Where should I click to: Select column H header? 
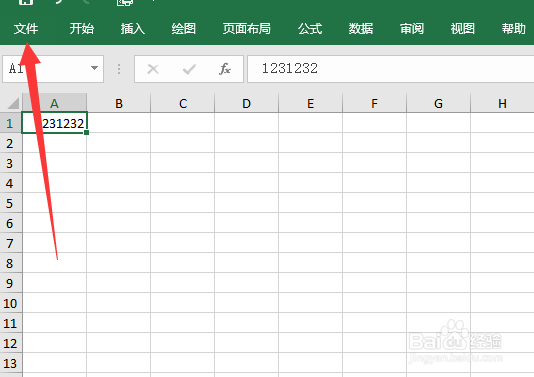[x=502, y=103]
